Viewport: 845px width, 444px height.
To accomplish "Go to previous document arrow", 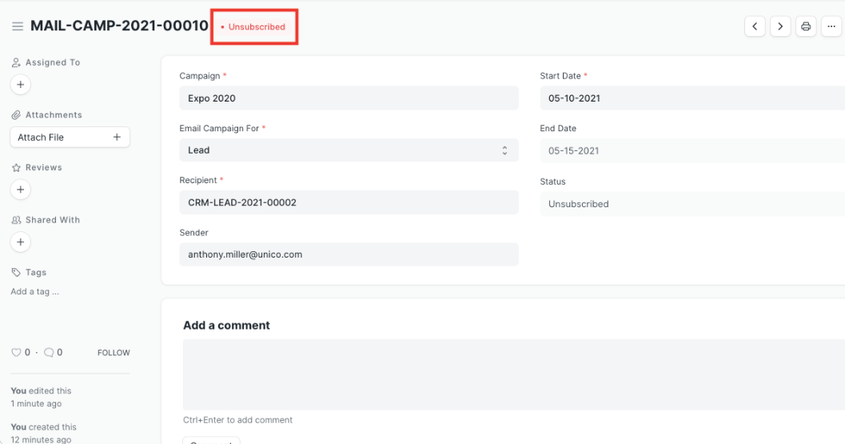I will tap(755, 27).
